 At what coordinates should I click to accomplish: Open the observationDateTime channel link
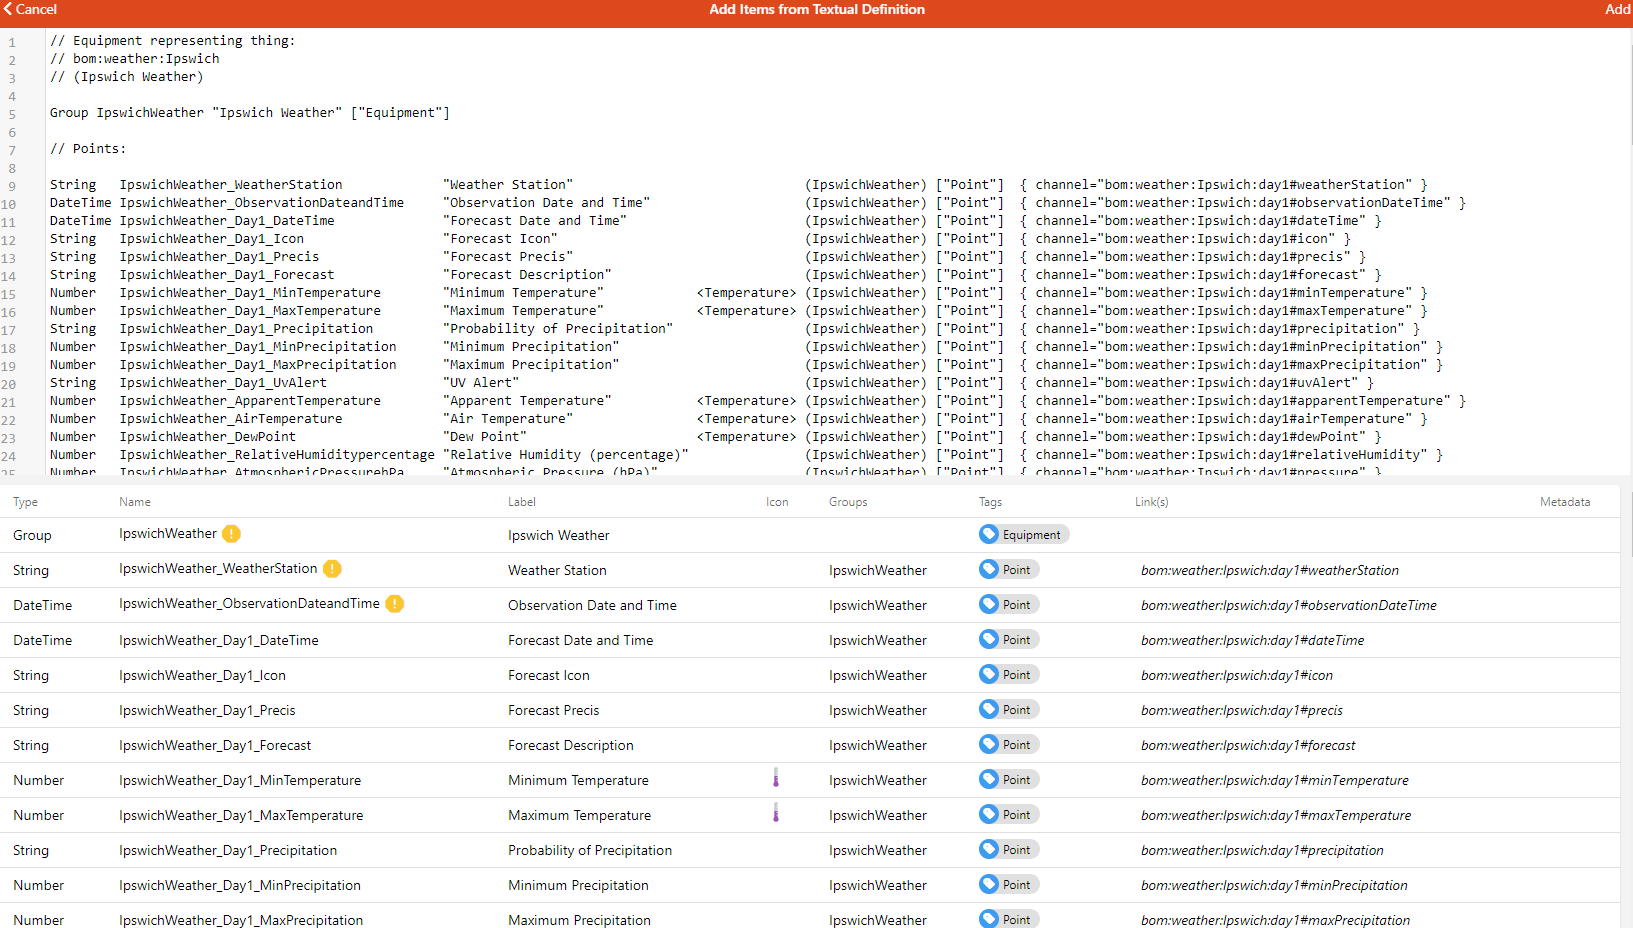[x=1289, y=605]
